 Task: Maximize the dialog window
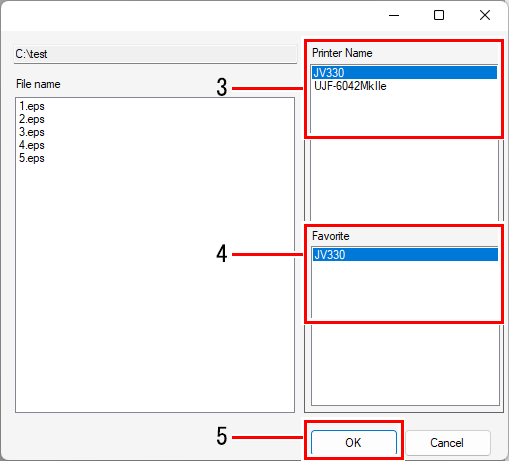tap(439, 15)
